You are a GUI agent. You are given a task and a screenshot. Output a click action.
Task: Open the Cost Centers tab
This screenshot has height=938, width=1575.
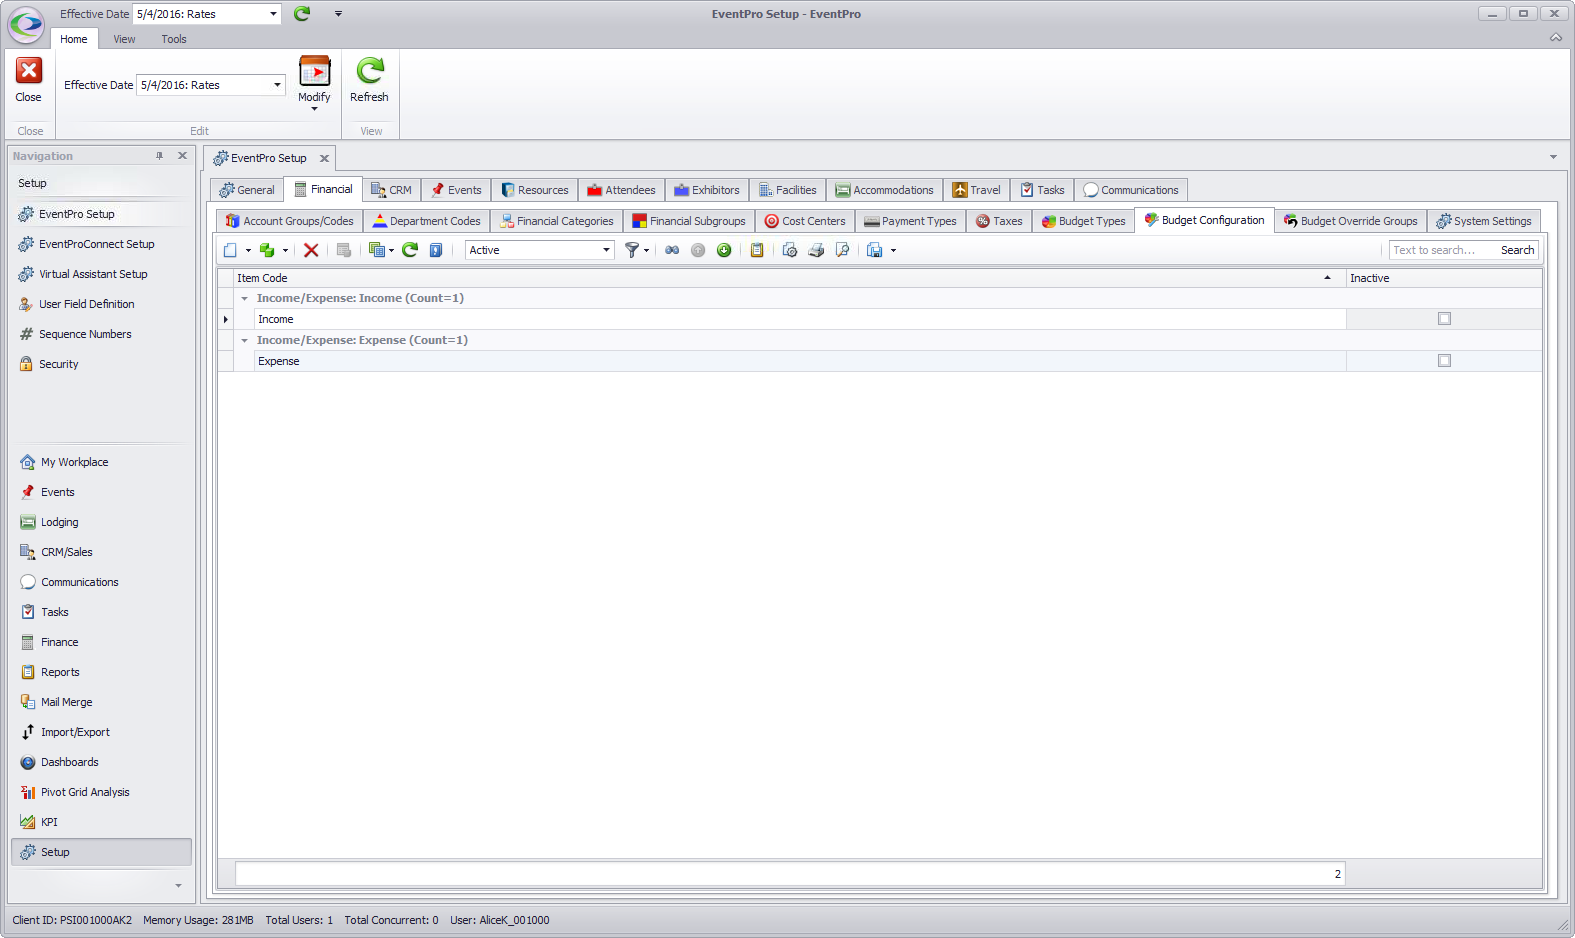coord(805,221)
